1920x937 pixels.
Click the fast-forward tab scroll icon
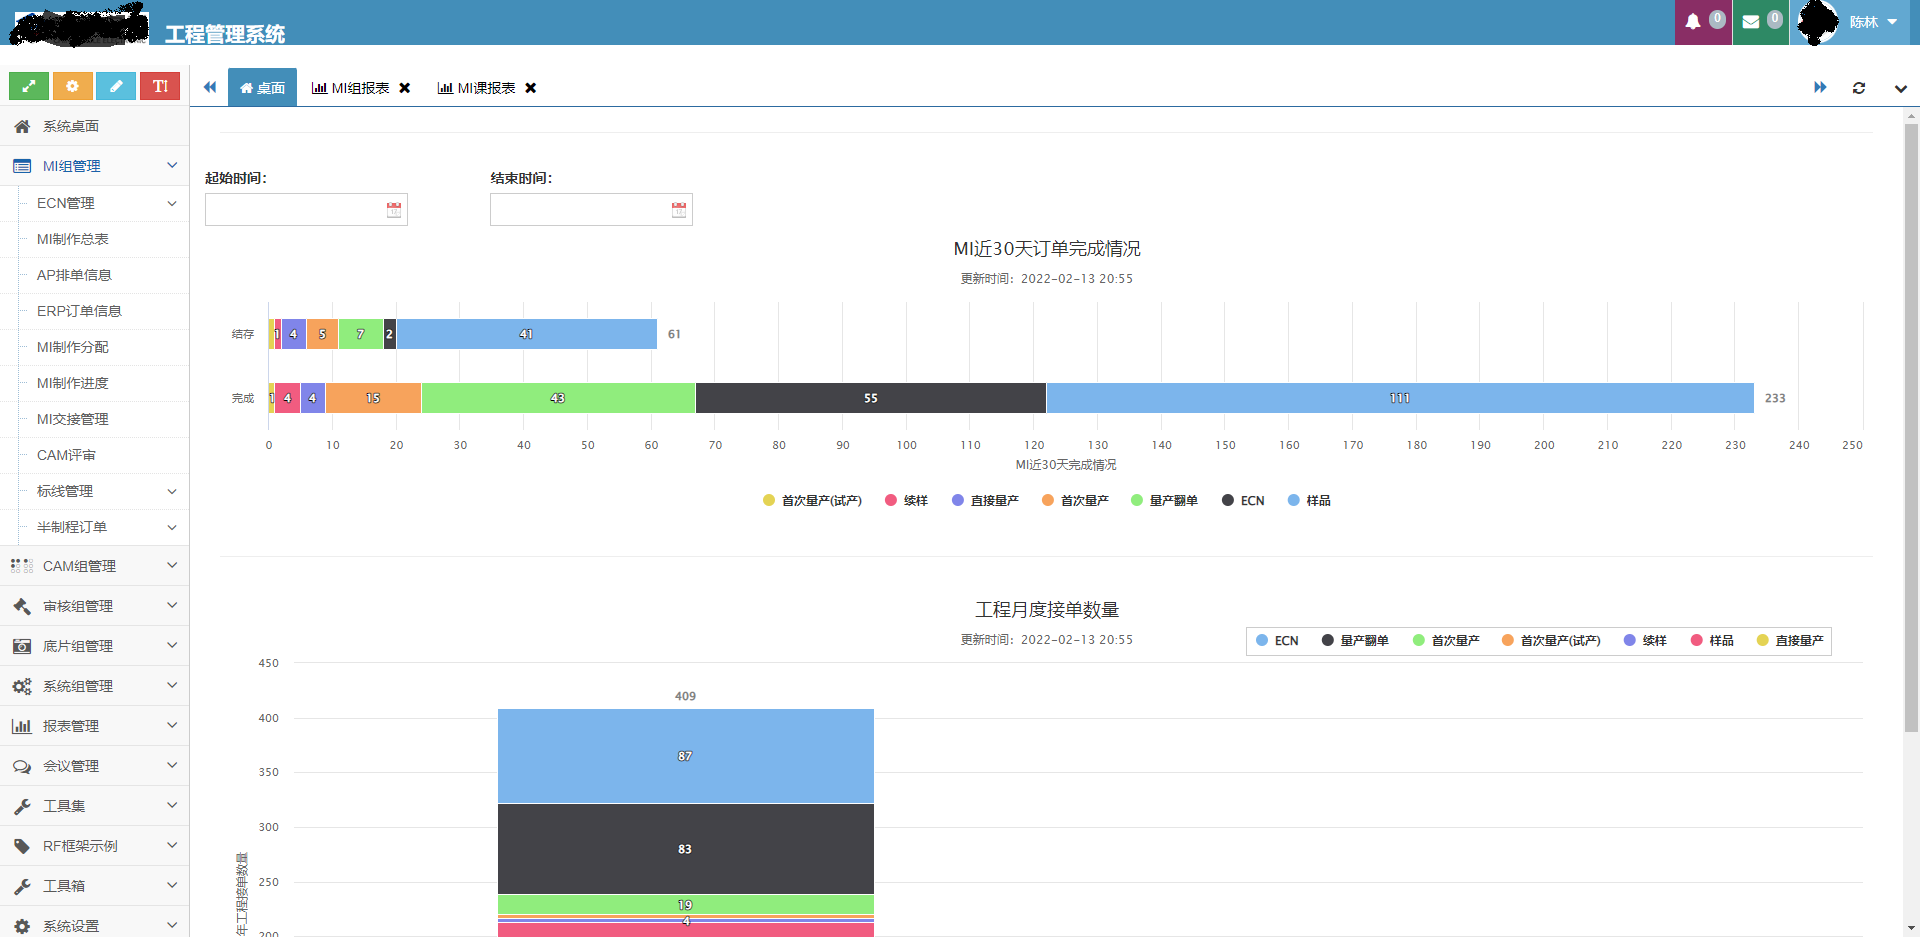[x=1820, y=87]
